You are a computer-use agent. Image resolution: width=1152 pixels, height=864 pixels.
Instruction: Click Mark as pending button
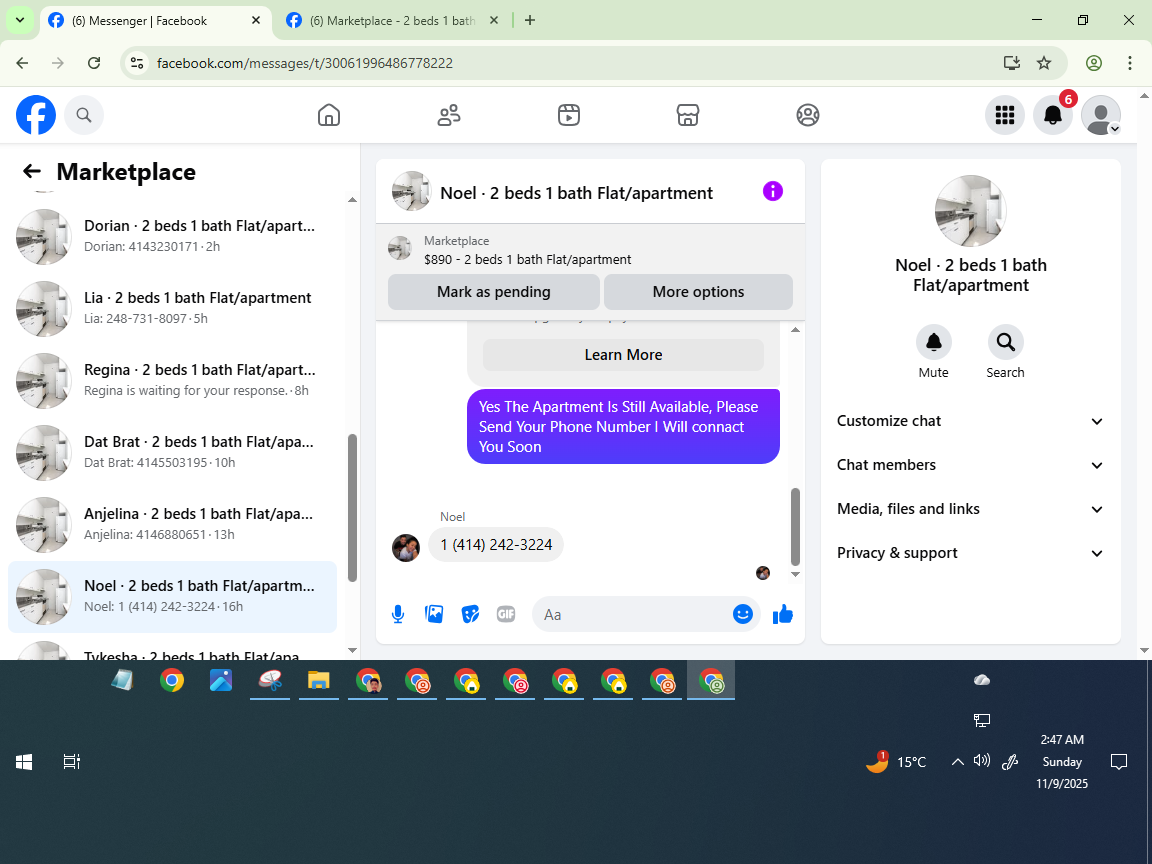tap(494, 292)
